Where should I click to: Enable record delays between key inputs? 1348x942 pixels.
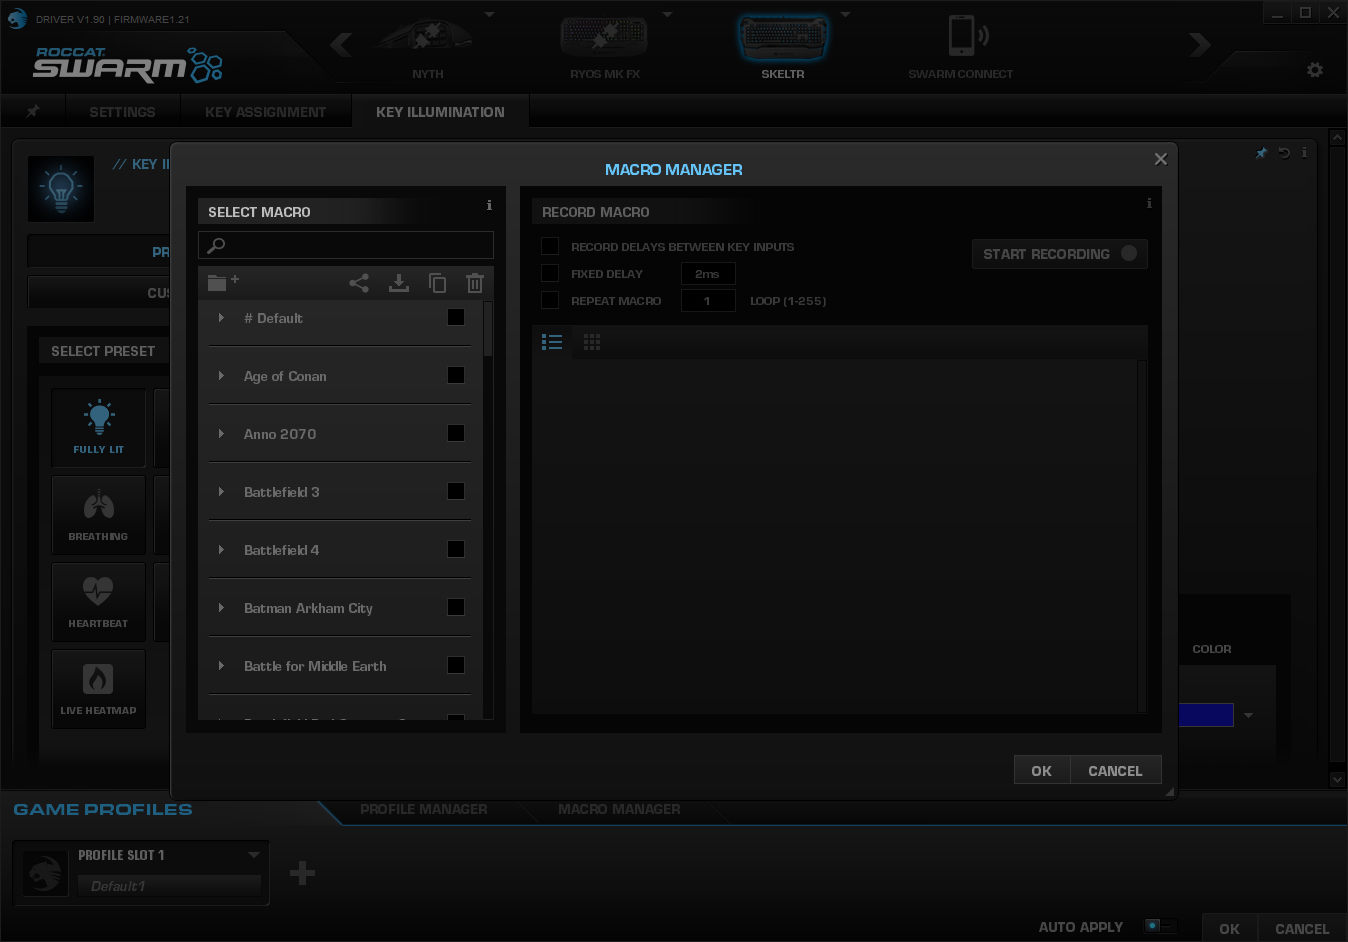[x=550, y=246]
